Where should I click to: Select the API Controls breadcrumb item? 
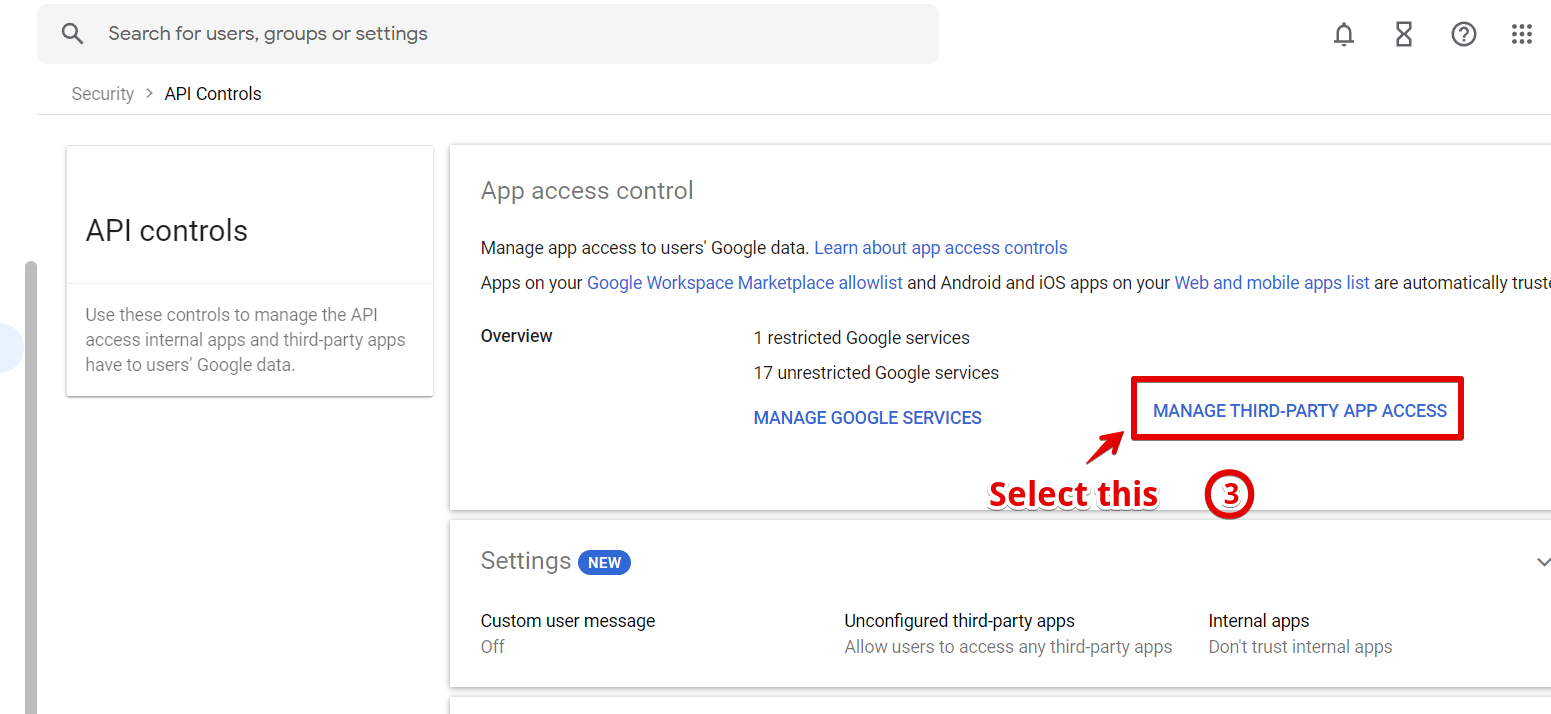tap(213, 94)
